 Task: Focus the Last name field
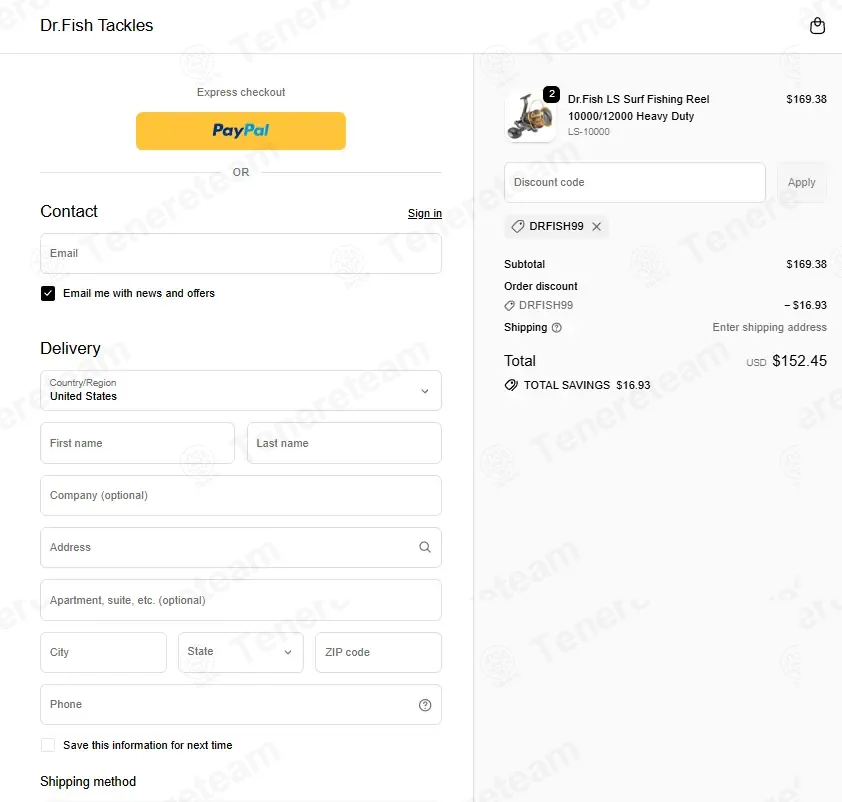click(344, 443)
